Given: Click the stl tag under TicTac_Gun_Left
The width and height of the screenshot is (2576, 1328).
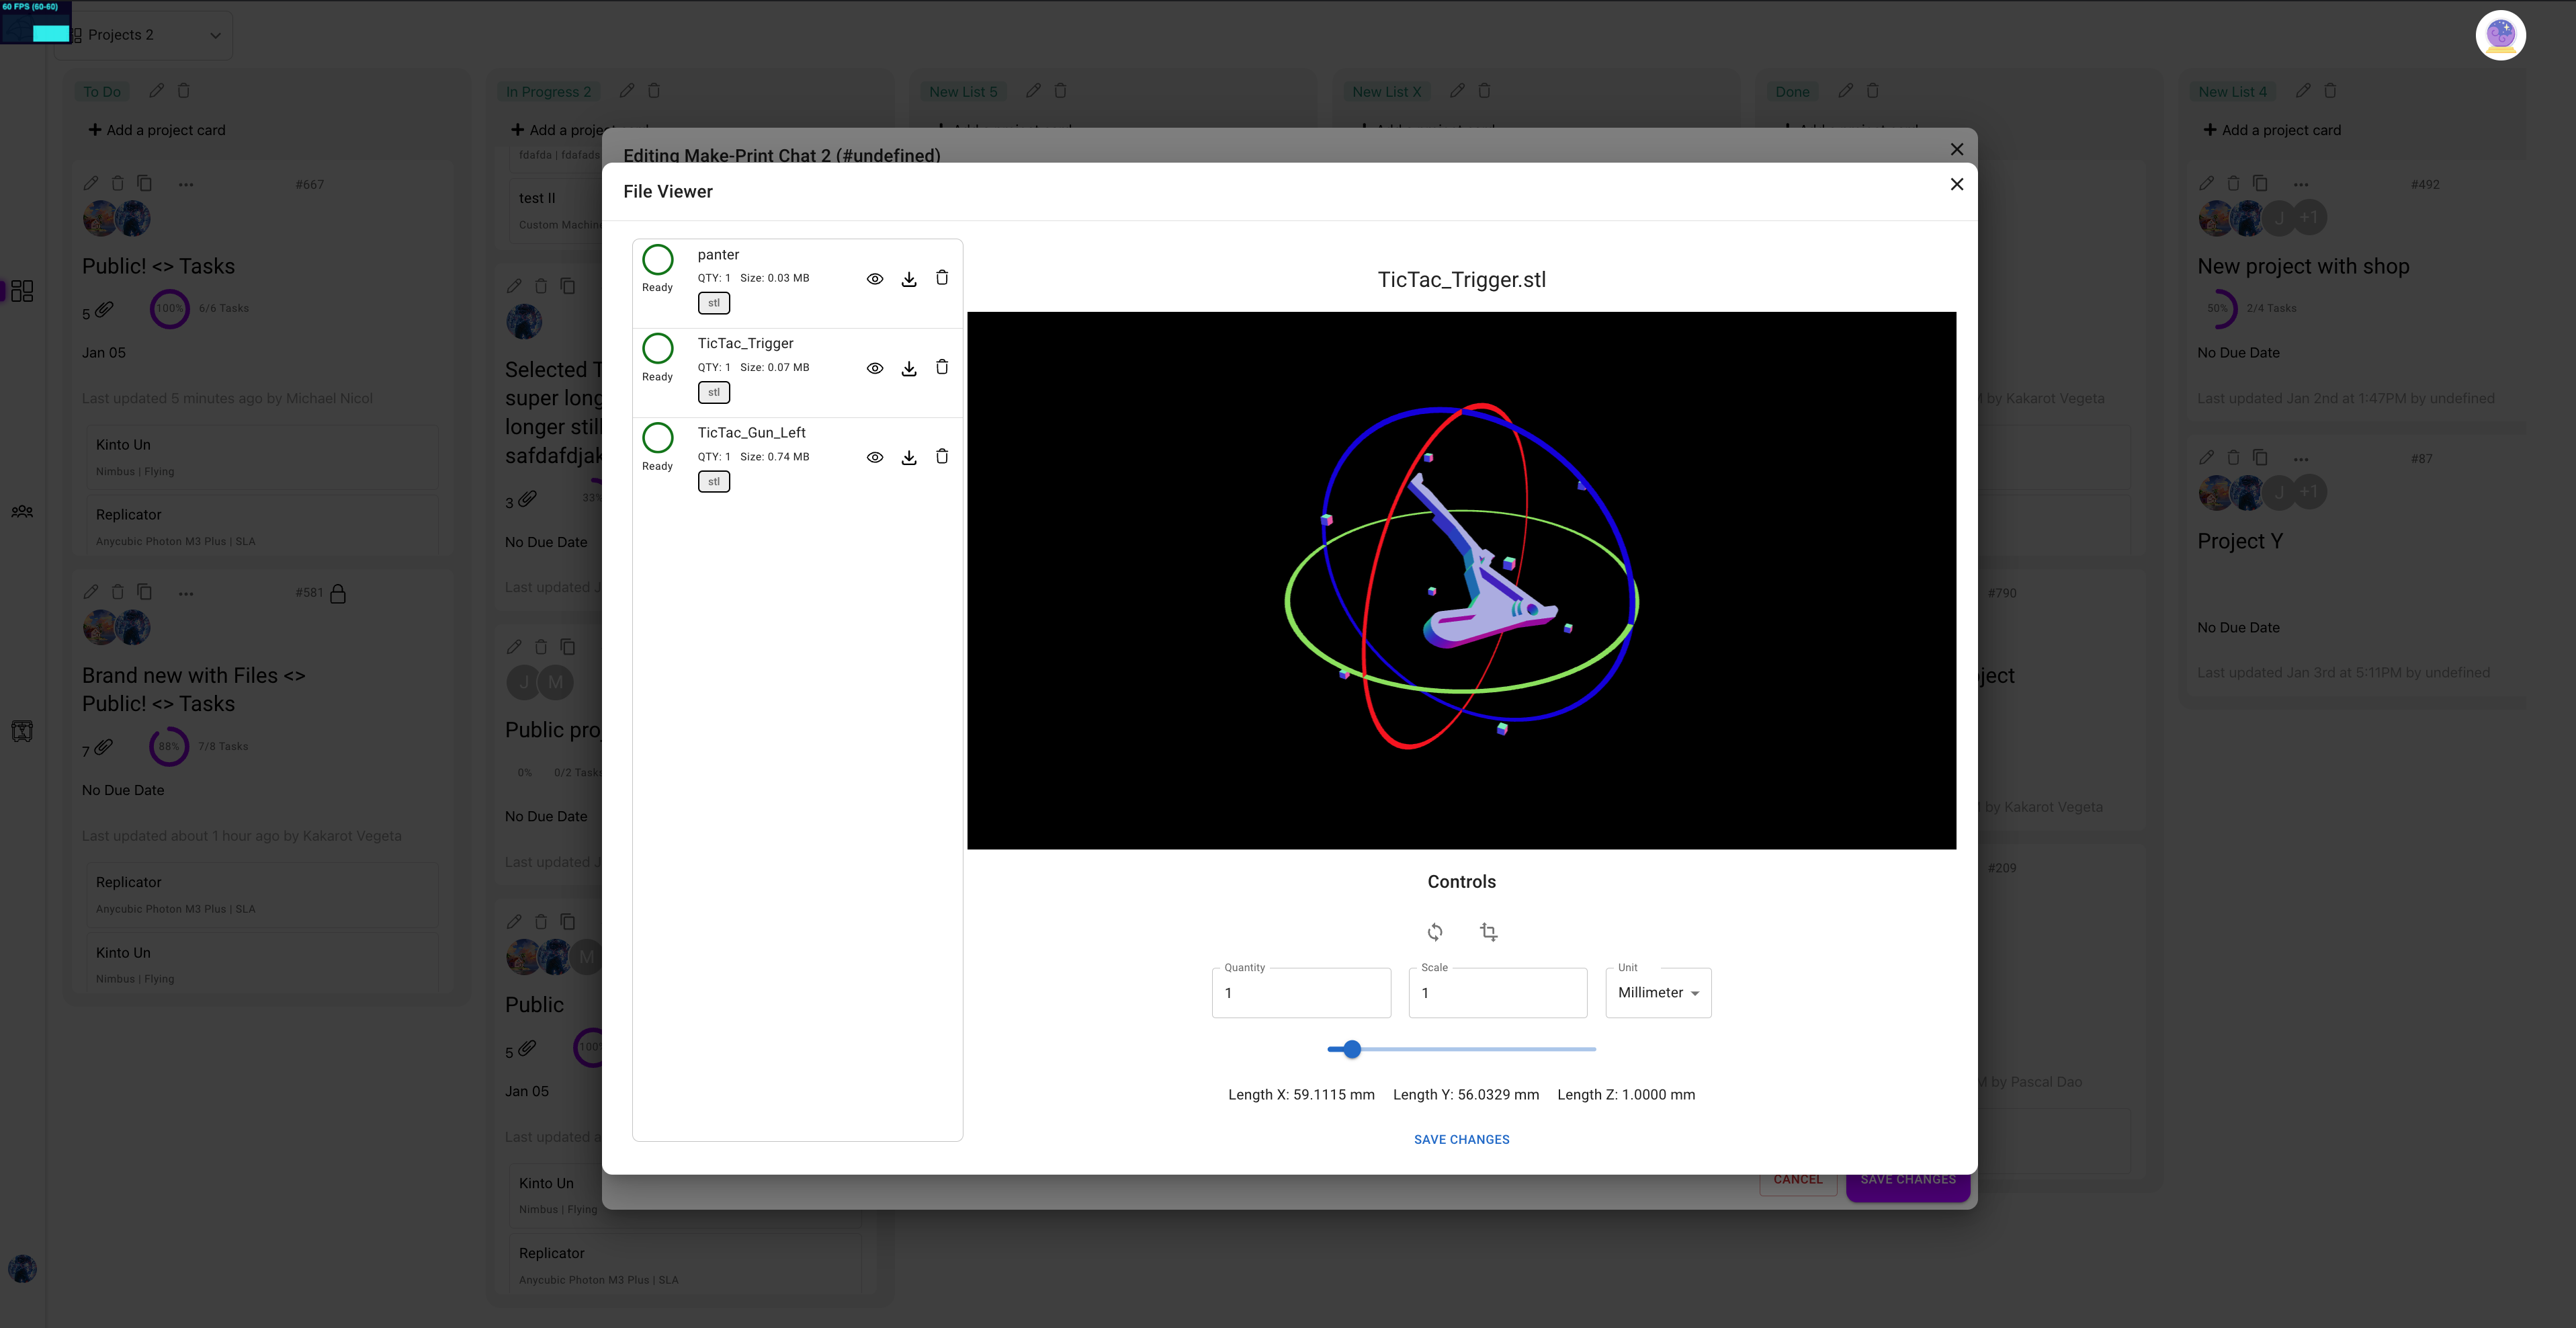Looking at the screenshot, I should (x=713, y=482).
